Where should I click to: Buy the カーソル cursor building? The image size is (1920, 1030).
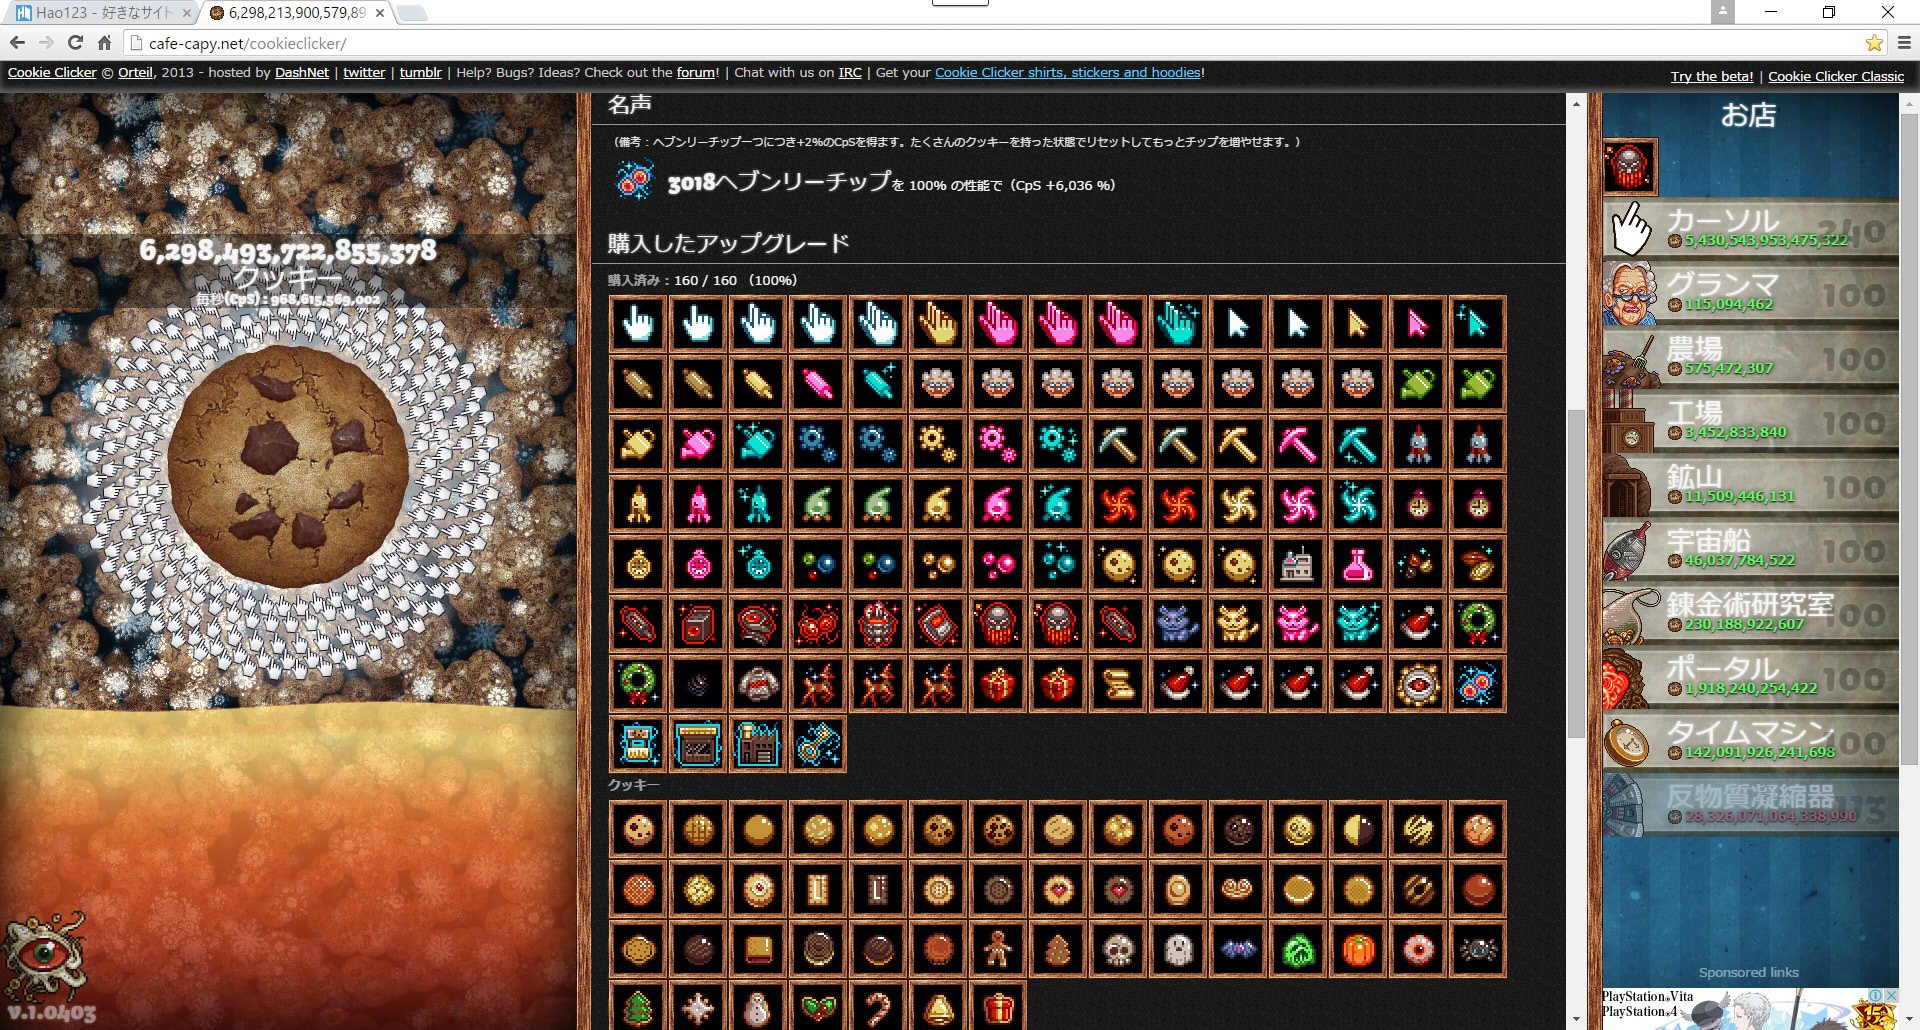point(1750,230)
